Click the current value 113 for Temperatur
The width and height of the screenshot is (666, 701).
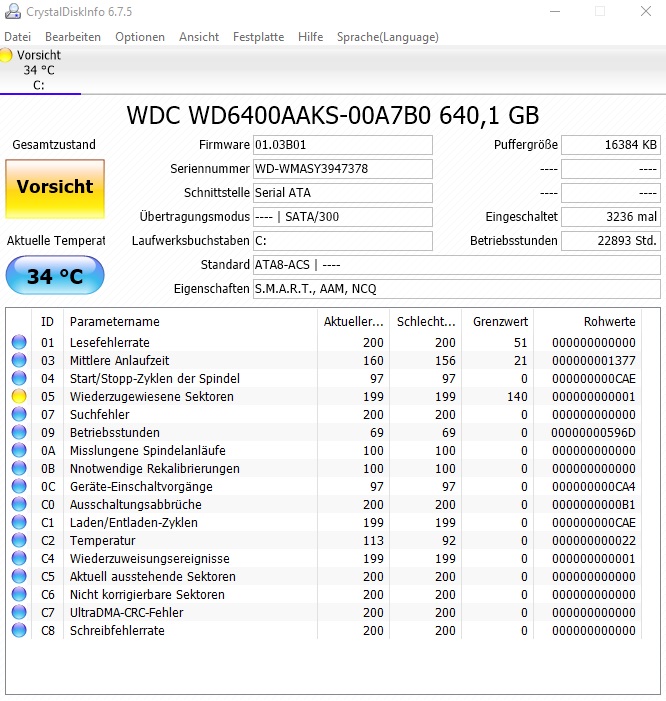373,541
